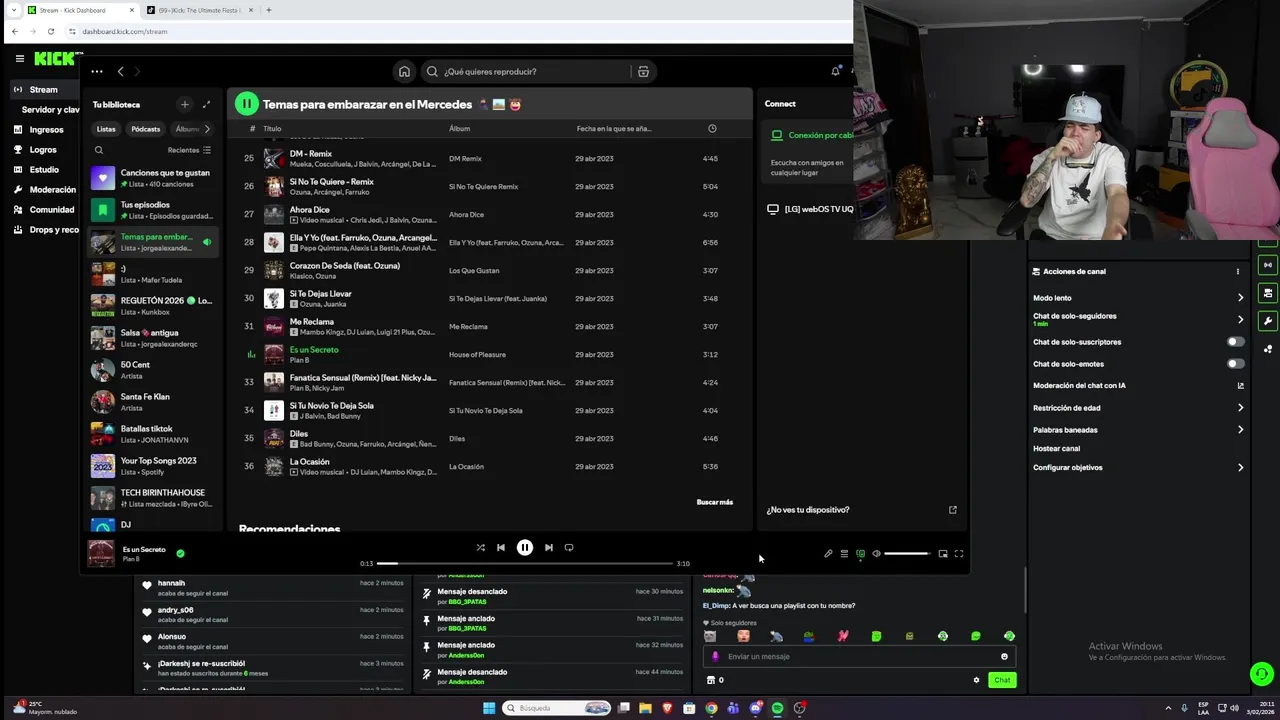1280x720 pixels.
Task: Expand Restricción de edad options
Action: click(1240, 408)
